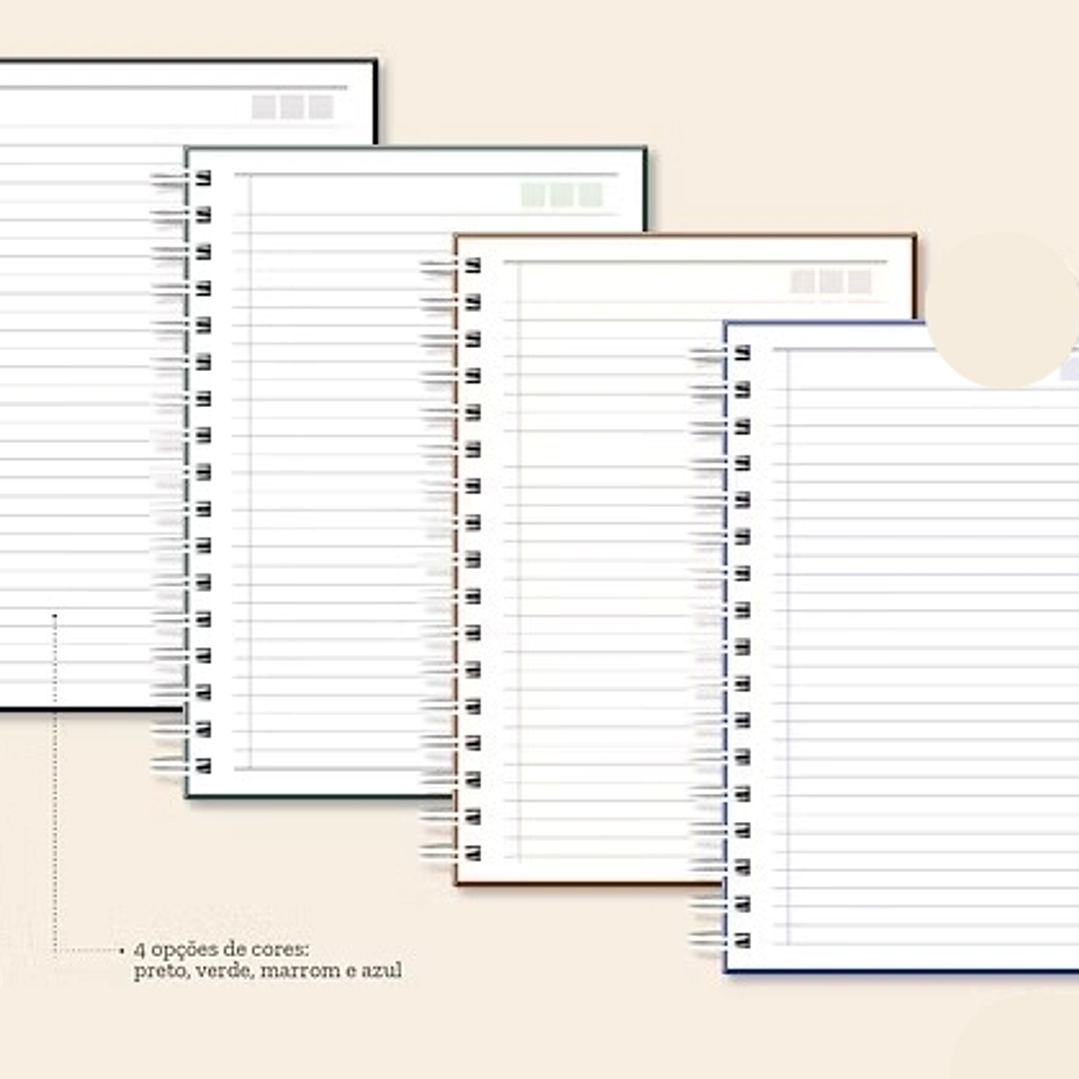The width and height of the screenshot is (1079, 1079).
Task: Click the brown notebook's first tab square
Action: [803, 280]
